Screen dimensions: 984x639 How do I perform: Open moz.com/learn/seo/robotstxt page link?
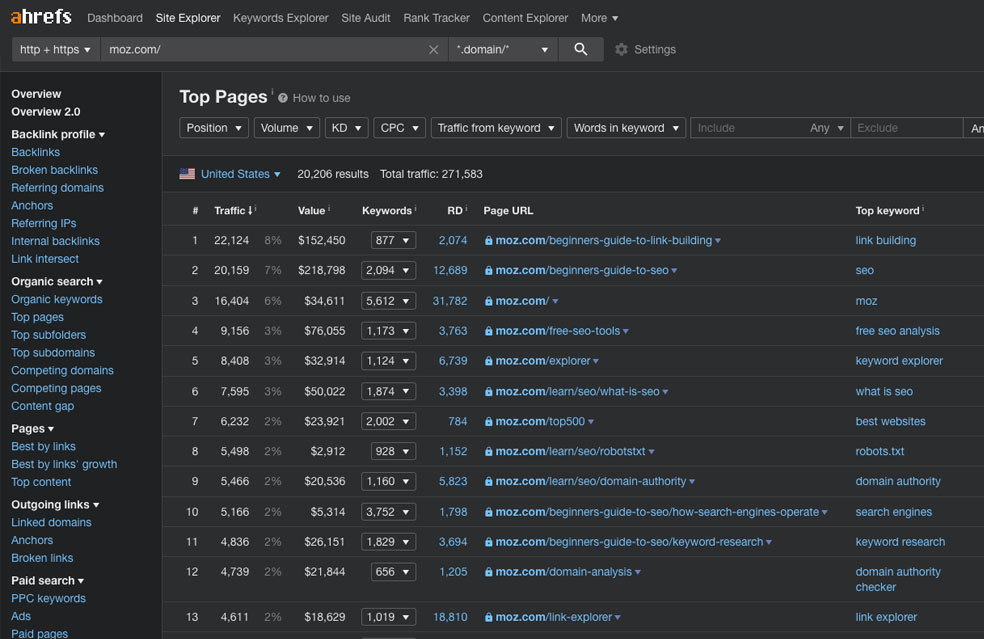(x=570, y=451)
